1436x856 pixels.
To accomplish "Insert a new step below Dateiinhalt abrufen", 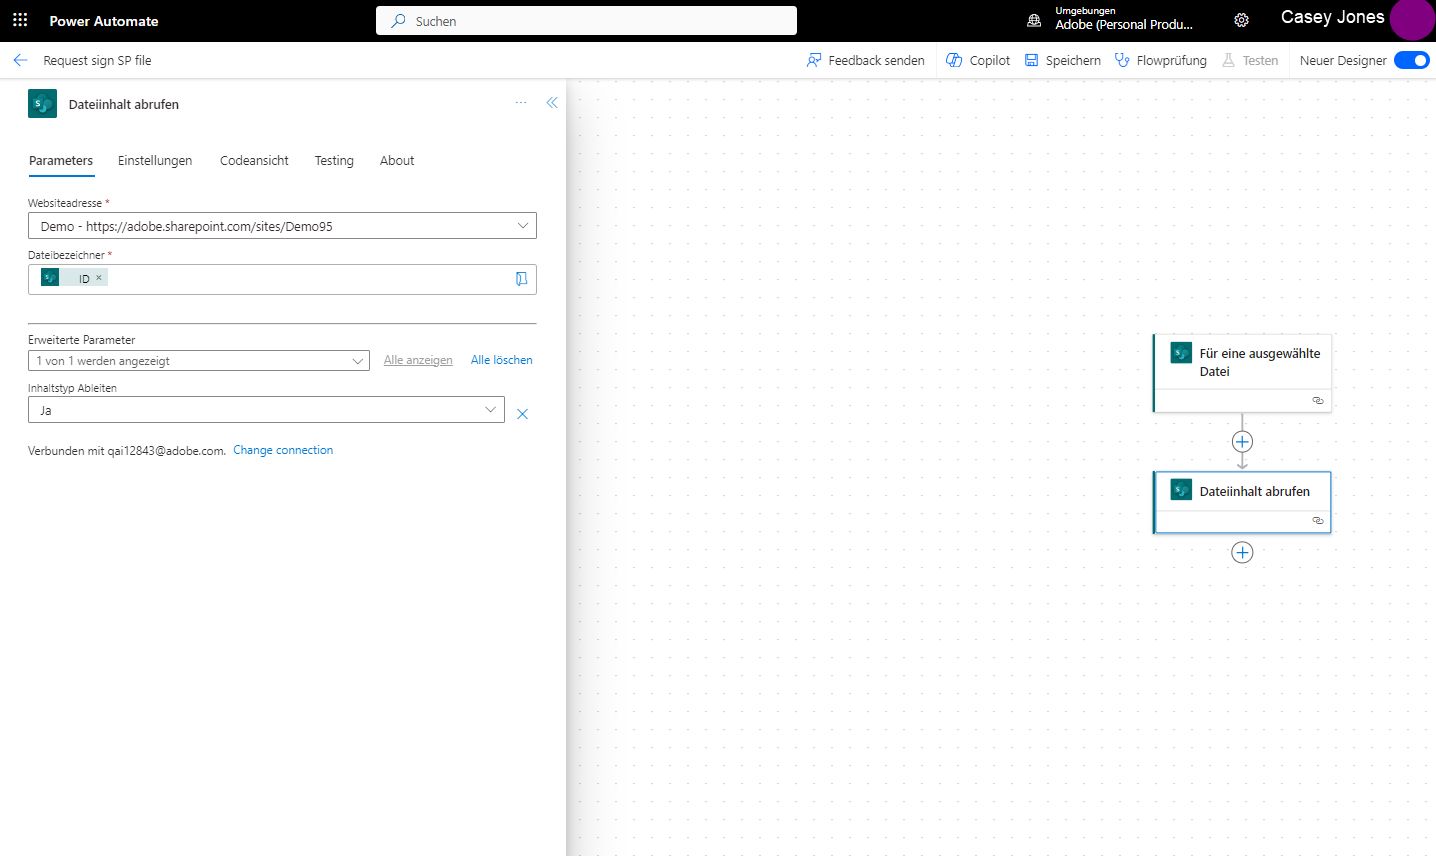I will [x=1241, y=551].
